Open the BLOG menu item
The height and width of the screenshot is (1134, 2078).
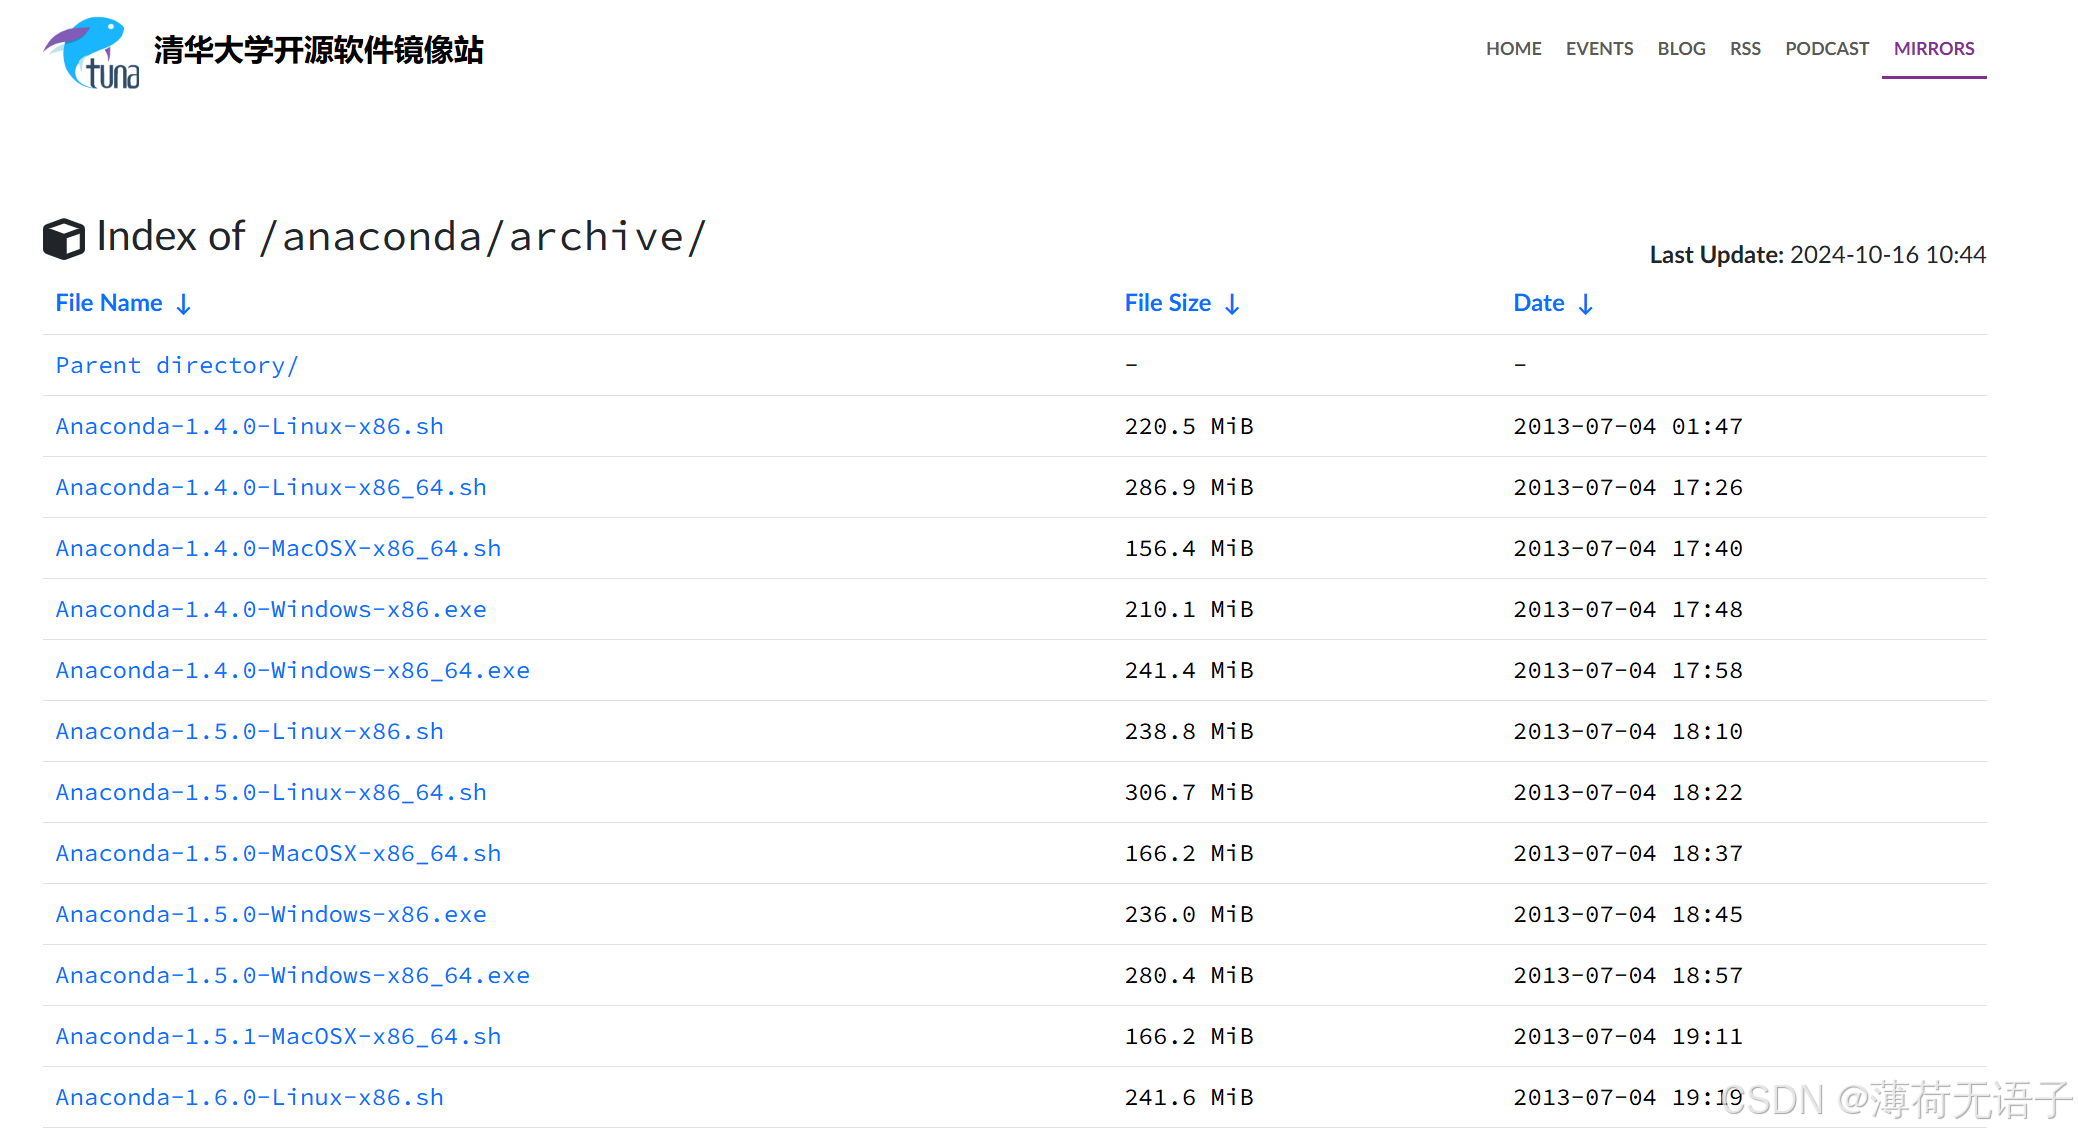[x=1681, y=48]
